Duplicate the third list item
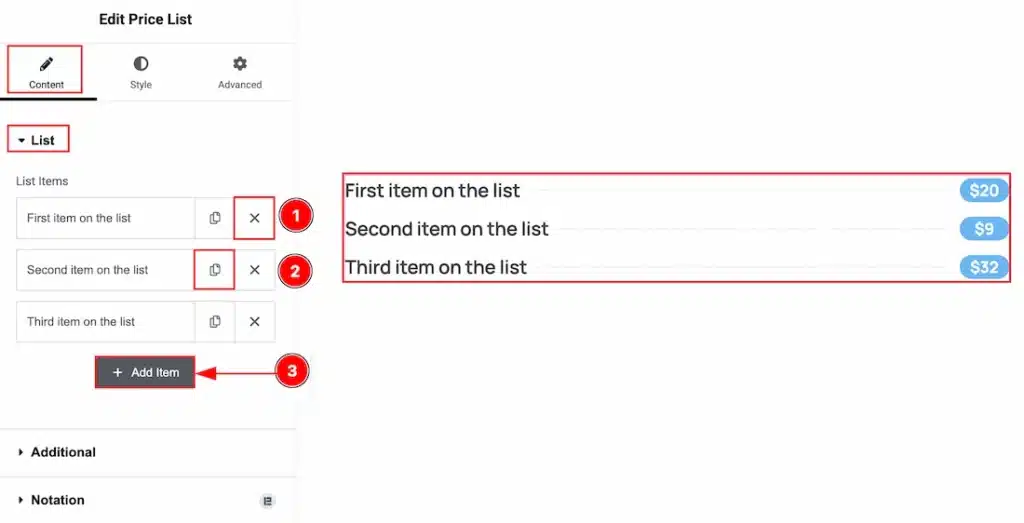Viewport: 1024px width, 523px height. coord(215,322)
